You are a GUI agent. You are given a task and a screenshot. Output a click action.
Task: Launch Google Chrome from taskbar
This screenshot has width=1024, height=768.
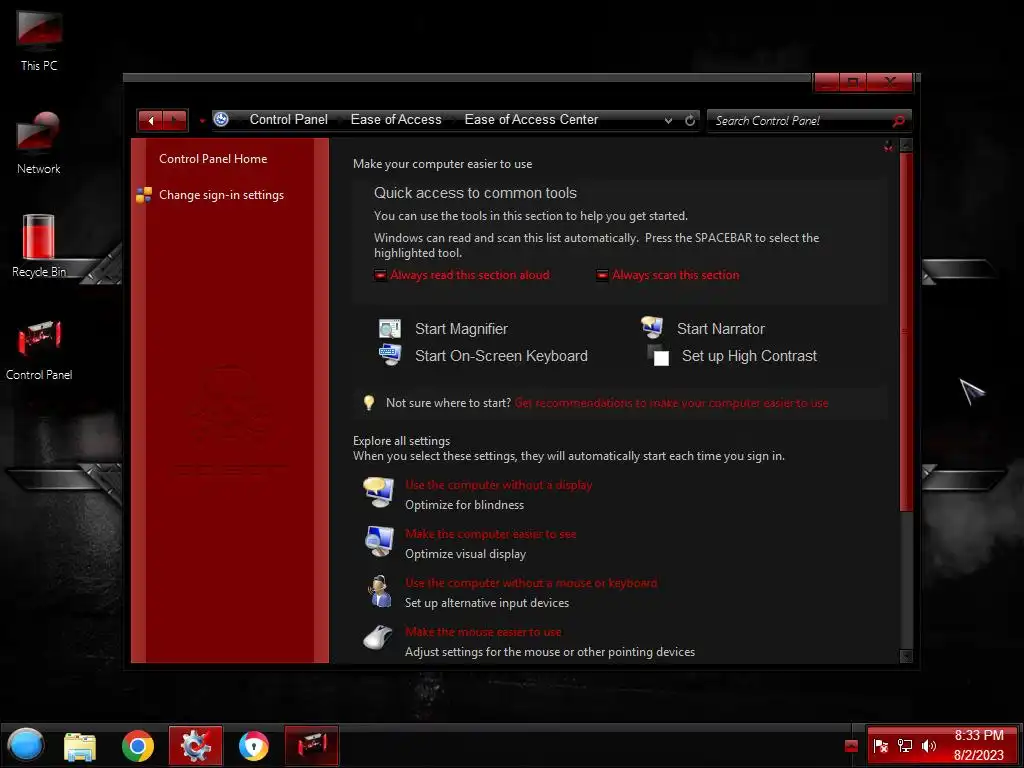pyautogui.click(x=138, y=746)
